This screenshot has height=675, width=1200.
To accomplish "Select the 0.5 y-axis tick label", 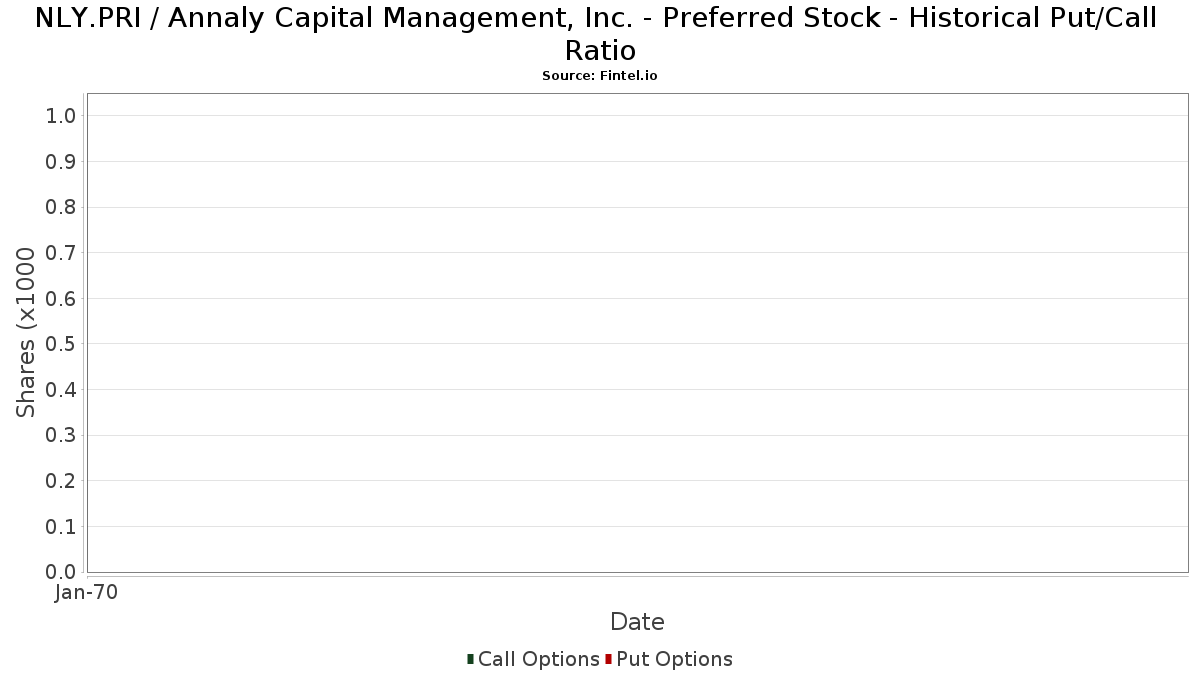I will point(61,344).
